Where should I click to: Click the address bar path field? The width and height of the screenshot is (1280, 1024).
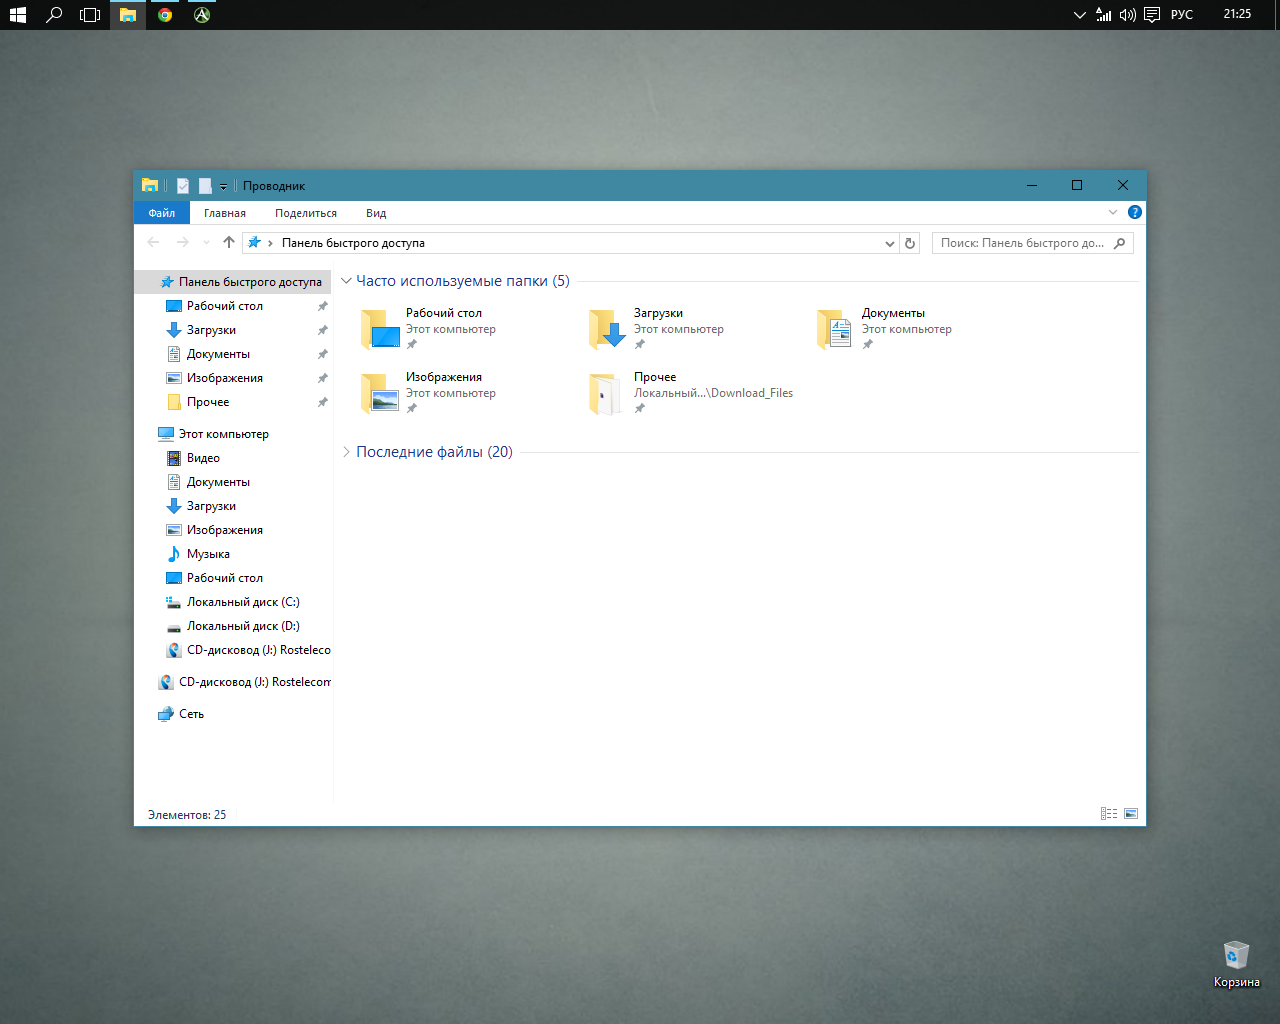(570, 243)
